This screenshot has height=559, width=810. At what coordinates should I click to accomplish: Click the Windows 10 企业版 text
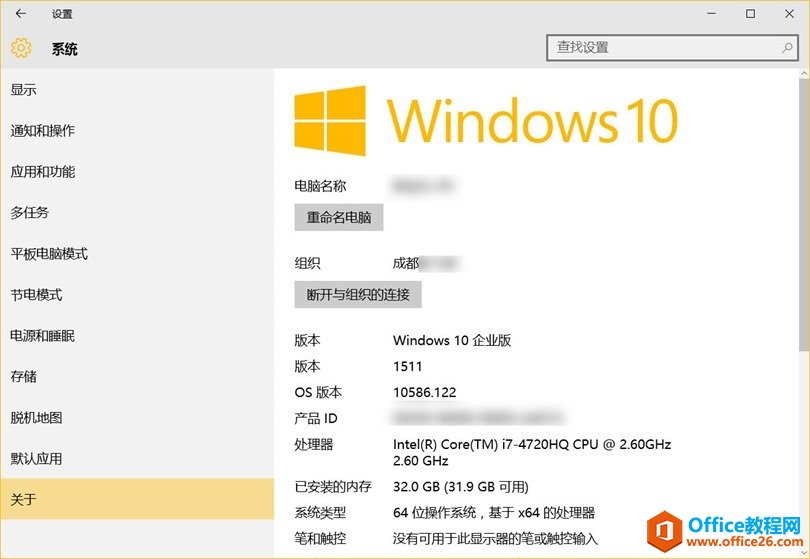coord(452,340)
